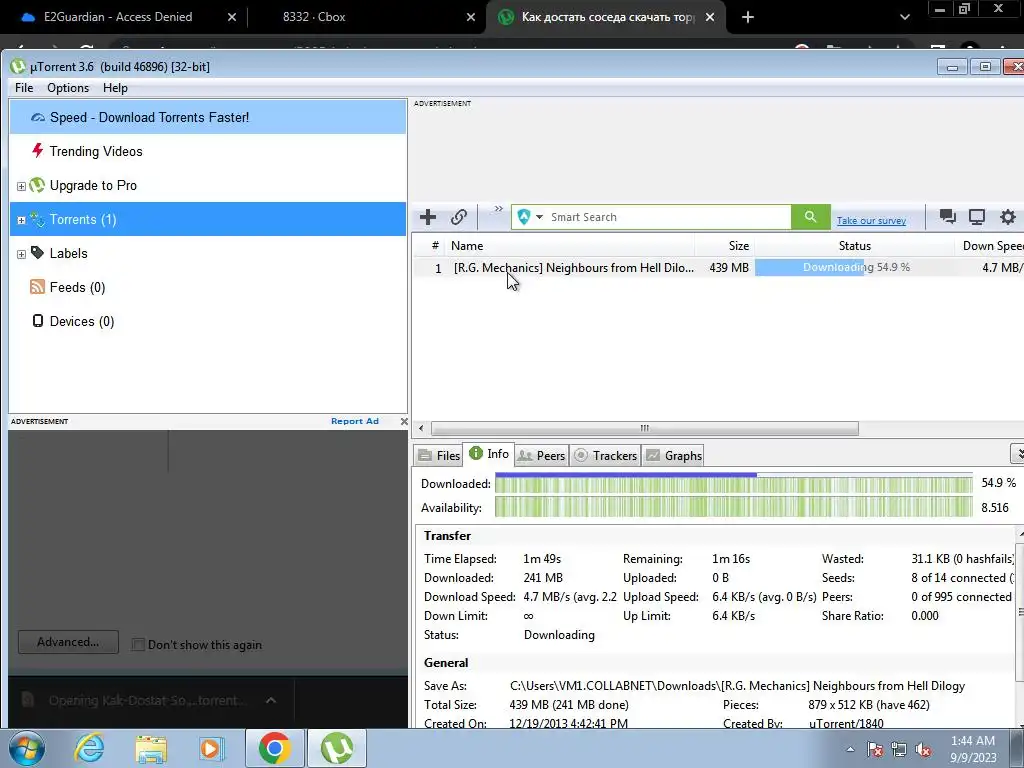Open Windows Explorer folder from taskbar
1024x768 pixels.
pos(151,748)
